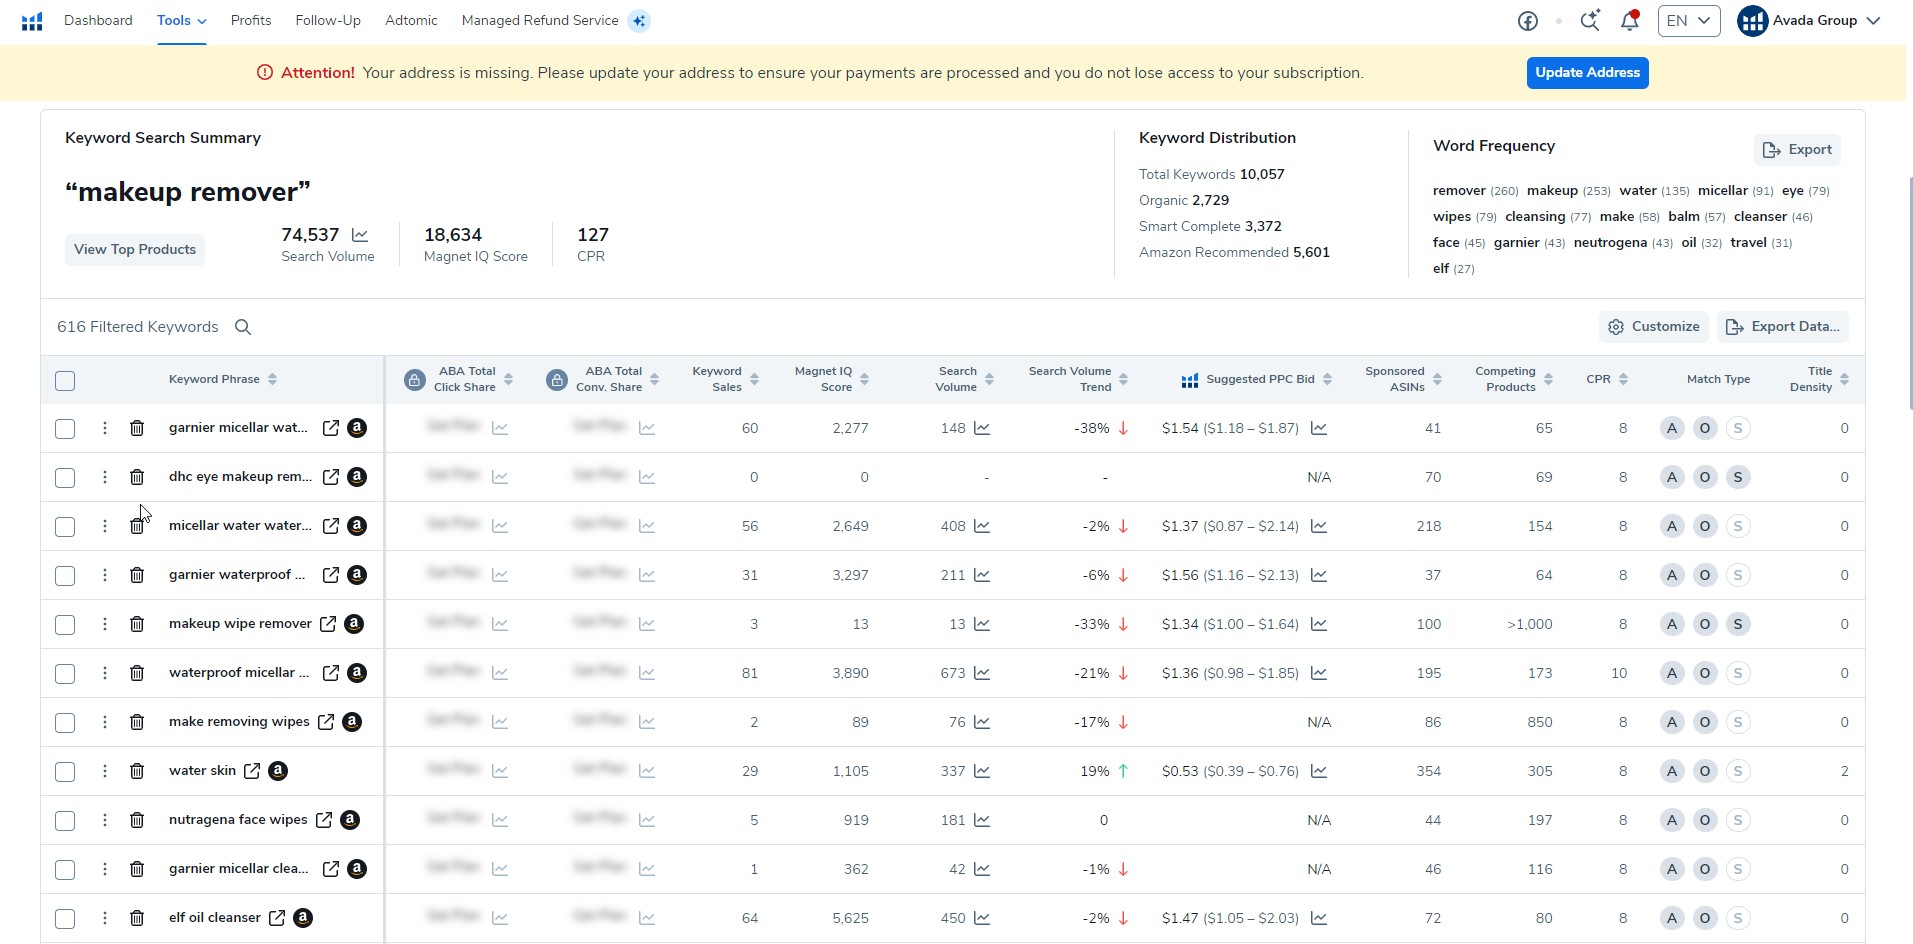Click the Update Address button

pyautogui.click(x=1587, y=73)
